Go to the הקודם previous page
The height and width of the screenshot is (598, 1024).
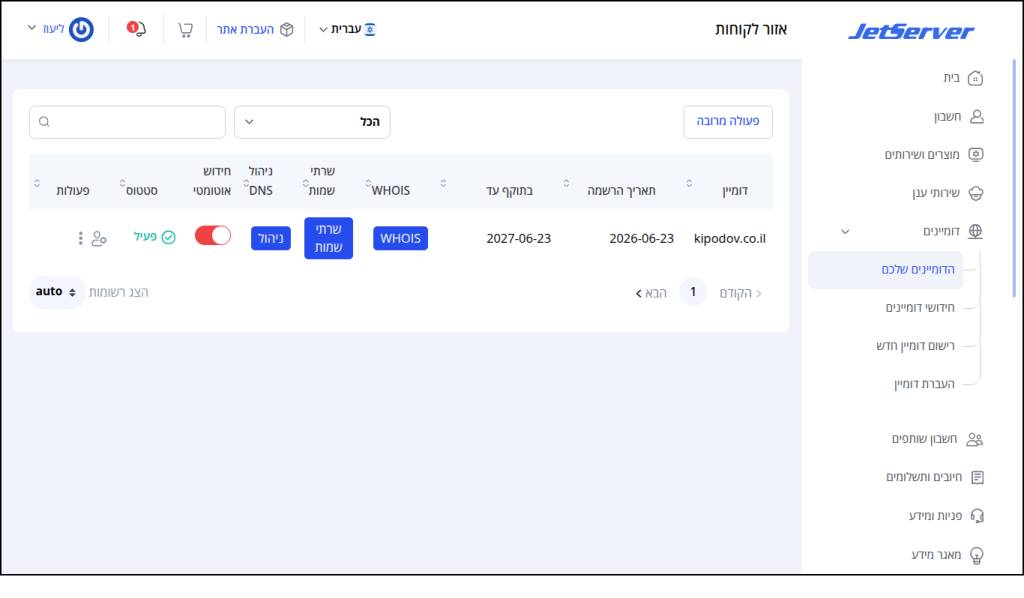point(740,293)
